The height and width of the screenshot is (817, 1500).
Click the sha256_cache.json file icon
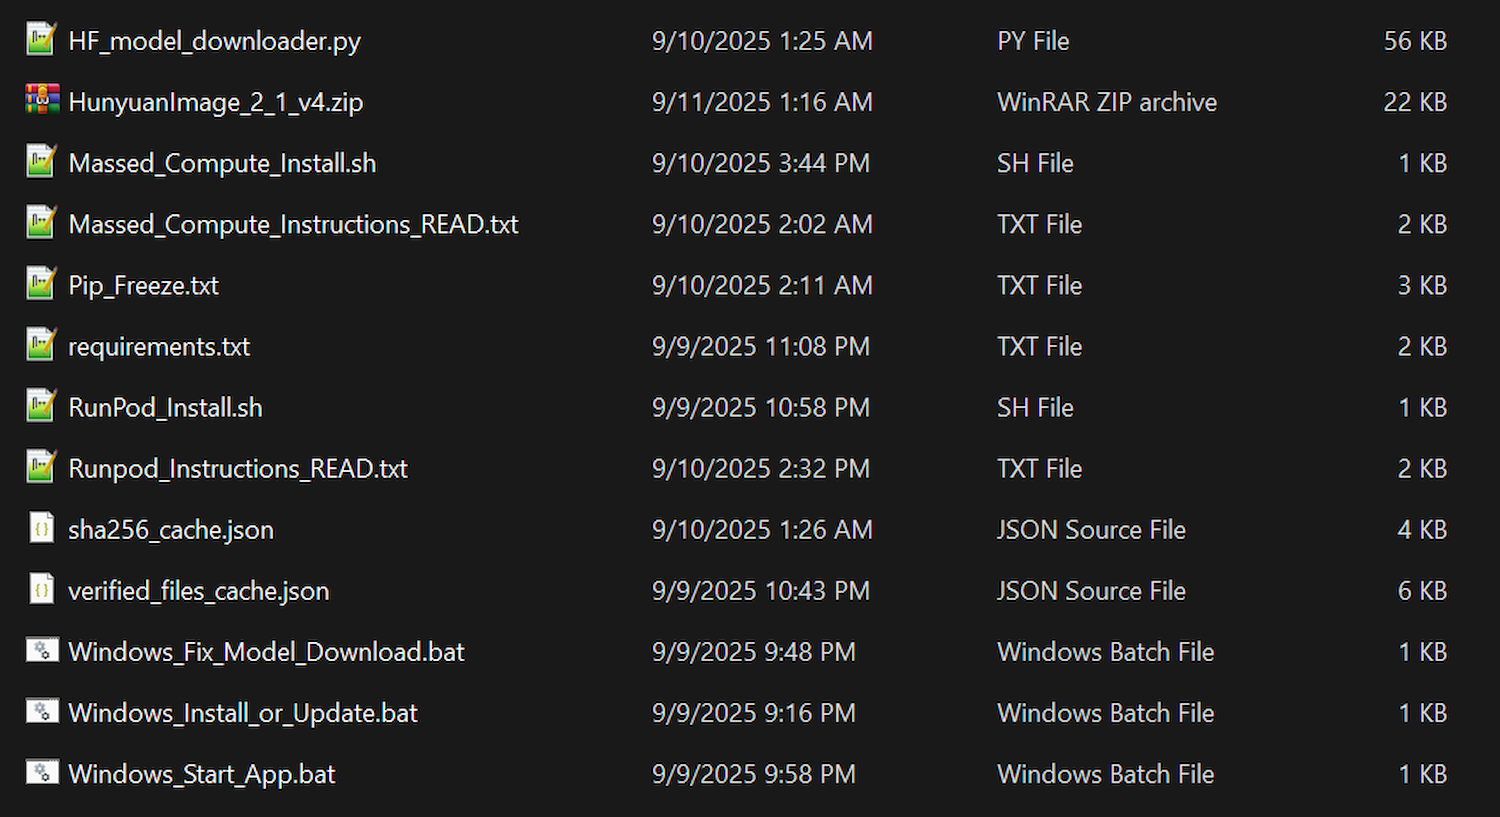(x=41, y=528)
